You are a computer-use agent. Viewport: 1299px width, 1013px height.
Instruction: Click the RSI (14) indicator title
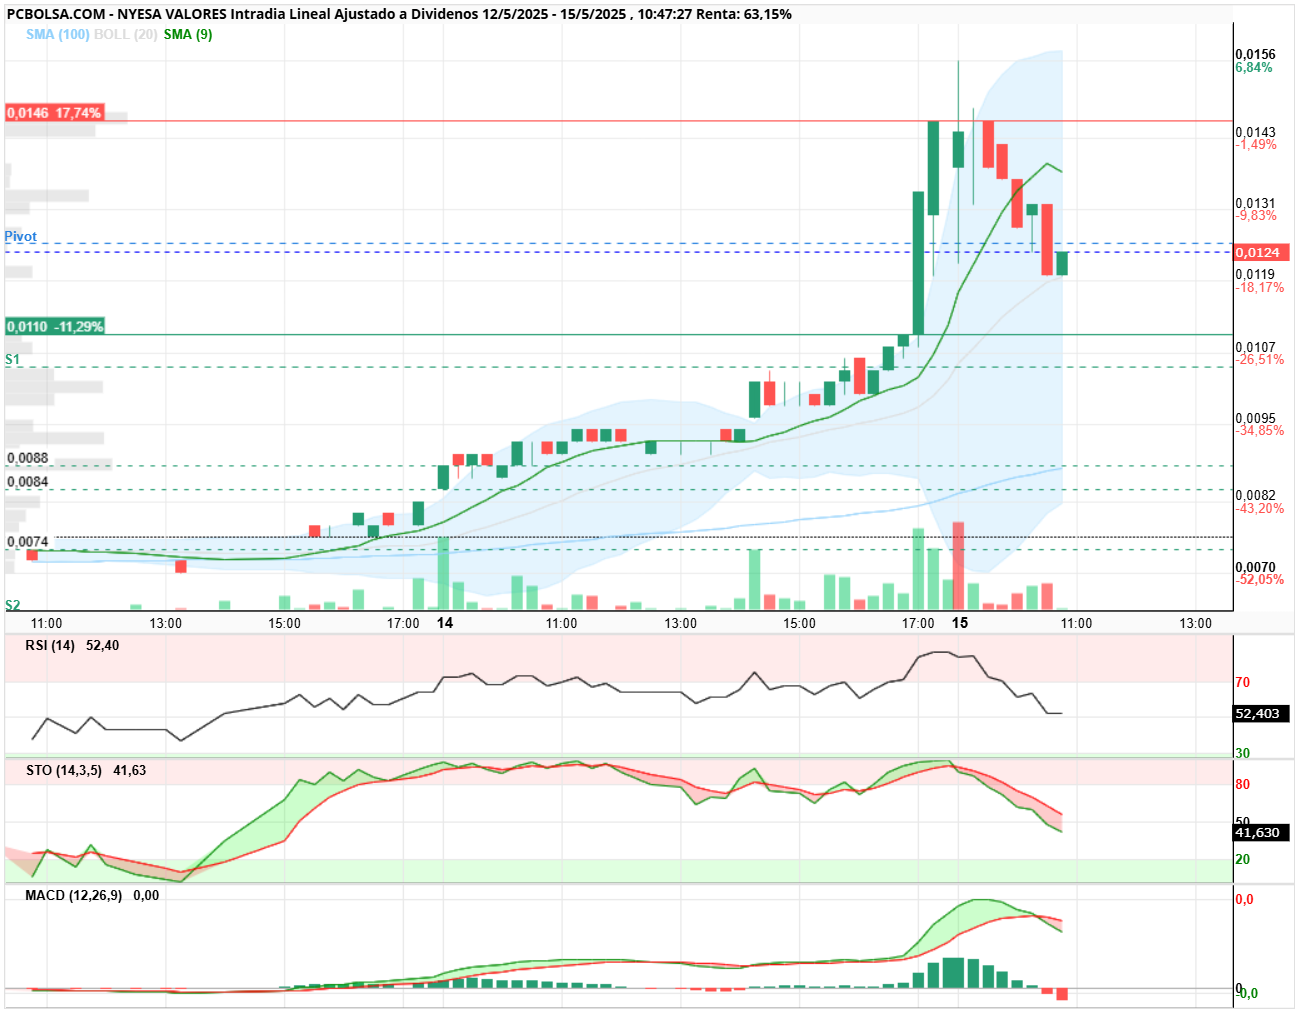(50, 645)
